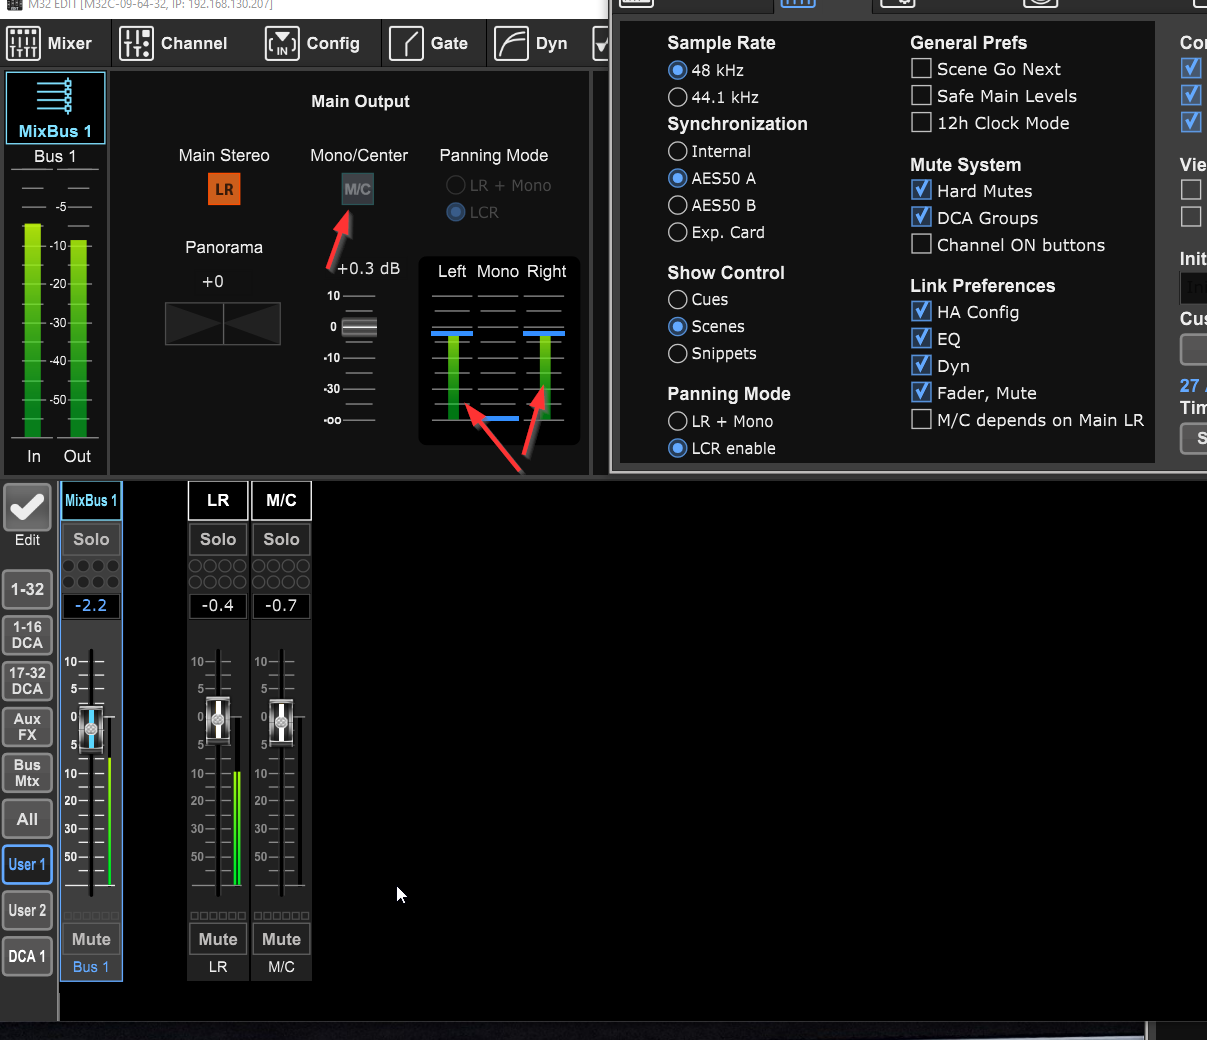Show the Aux FX layer
The image size is (1207, 1040).
tap(27, 727)
